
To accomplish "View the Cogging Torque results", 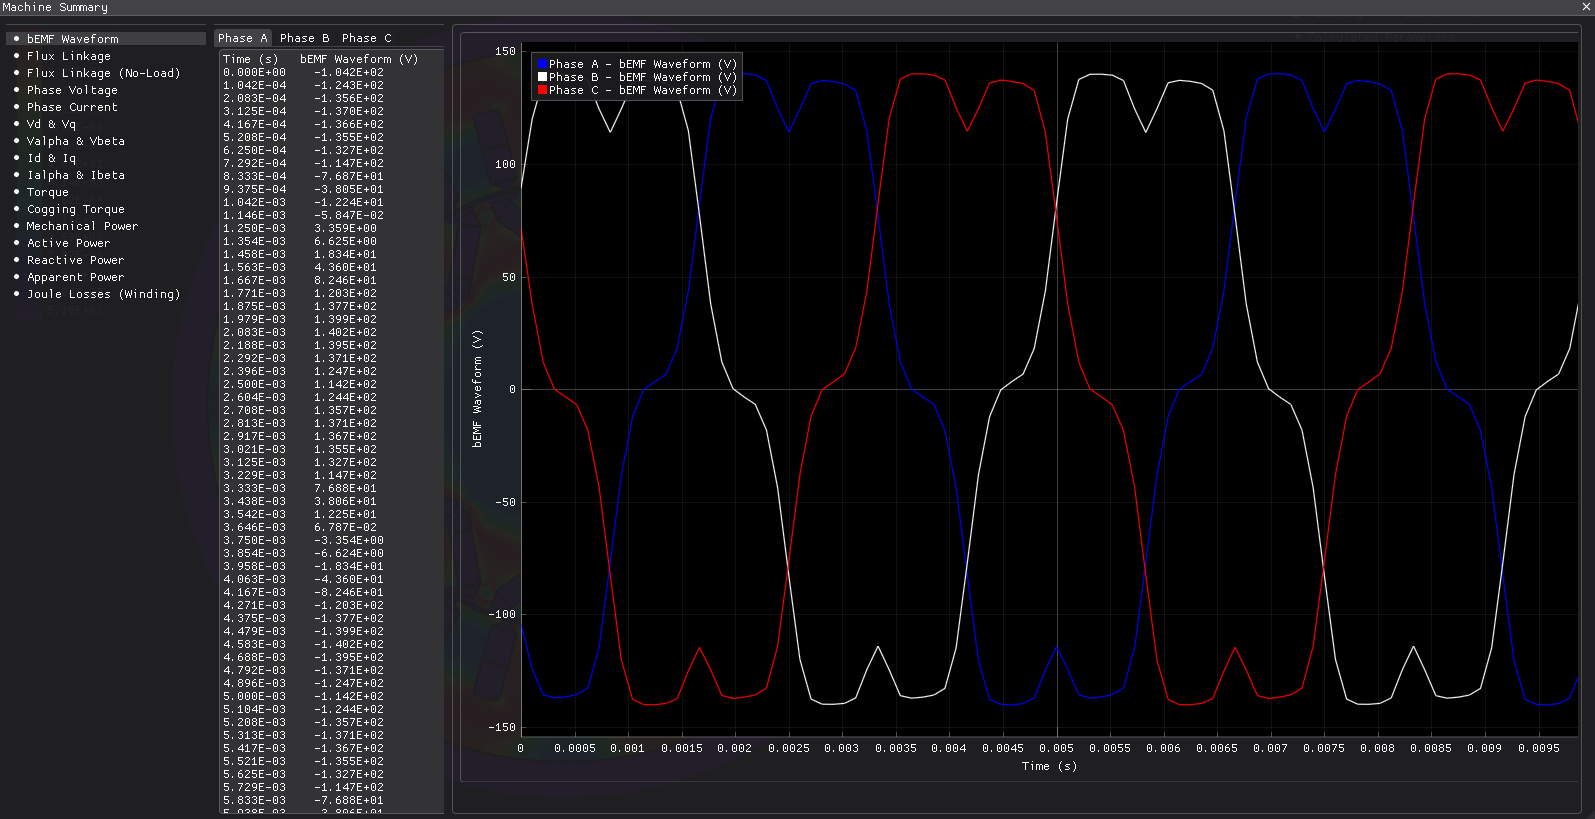I will [75, 209].
